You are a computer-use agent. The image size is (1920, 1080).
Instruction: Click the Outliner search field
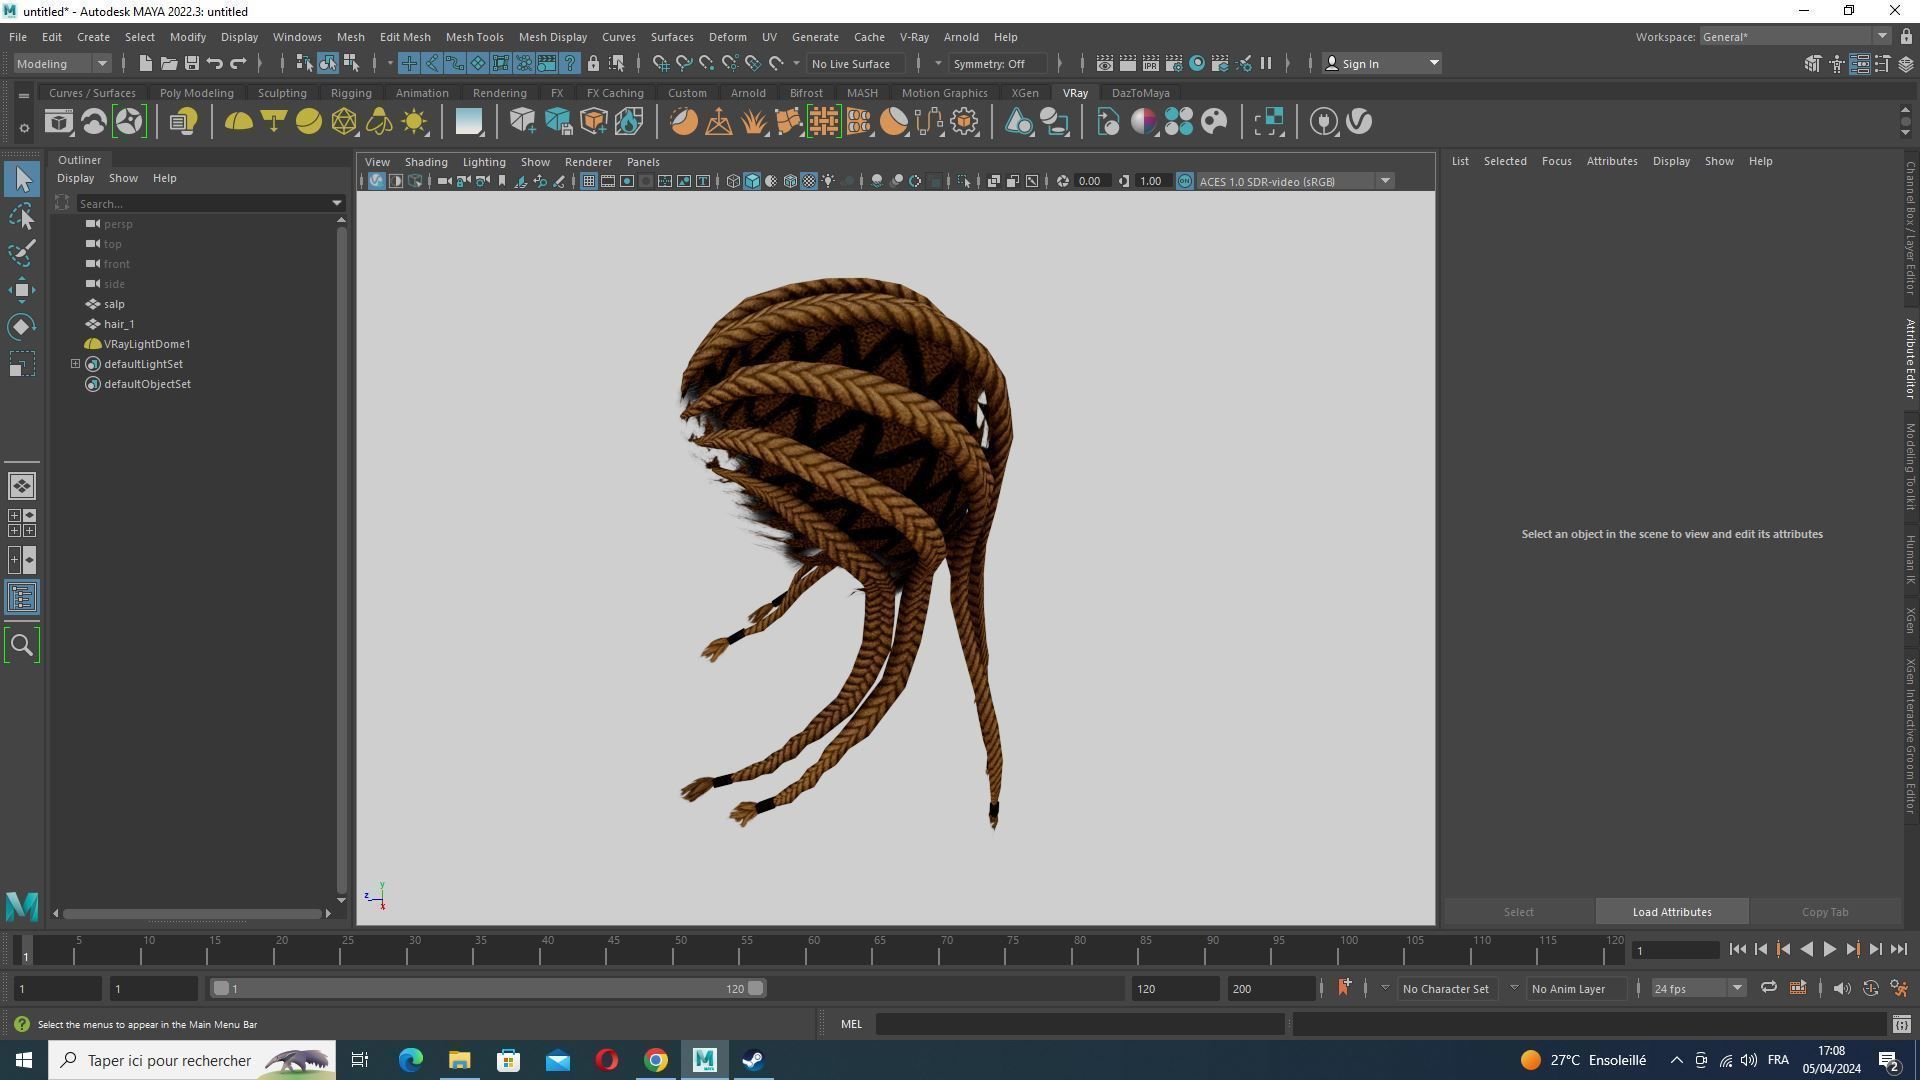[x=204, y=203]
